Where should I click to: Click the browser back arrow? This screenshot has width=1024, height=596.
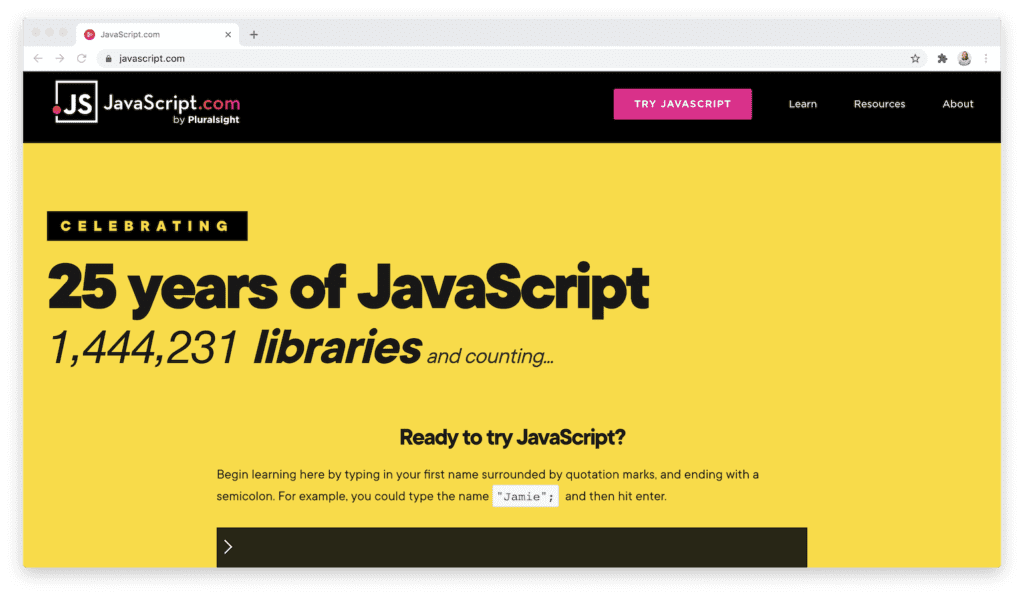(38, 59)
